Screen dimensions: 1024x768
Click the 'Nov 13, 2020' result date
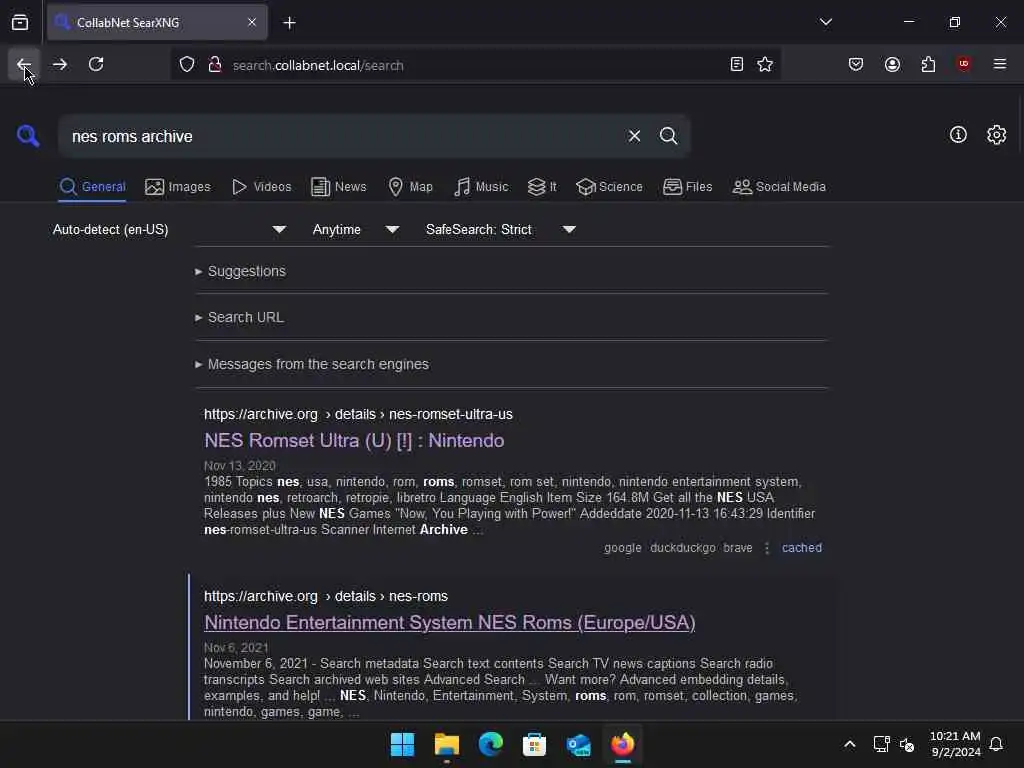click(240, 466)
